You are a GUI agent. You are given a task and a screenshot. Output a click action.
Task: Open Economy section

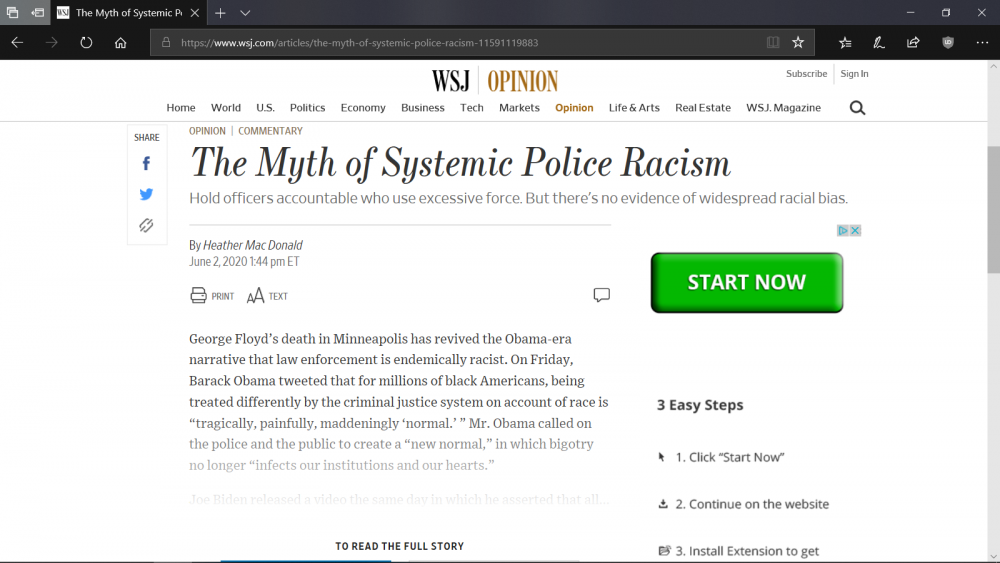click(x=363, y=108)
